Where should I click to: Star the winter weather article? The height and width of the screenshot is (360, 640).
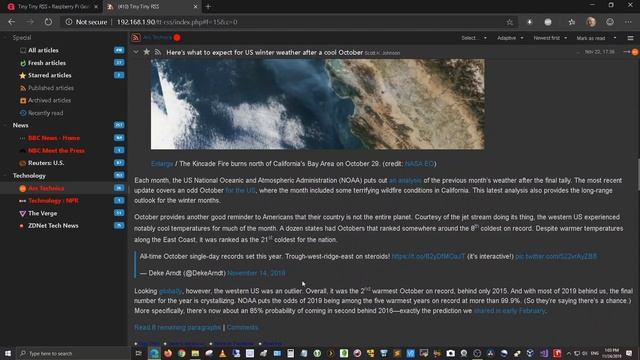tap(147, 52)
